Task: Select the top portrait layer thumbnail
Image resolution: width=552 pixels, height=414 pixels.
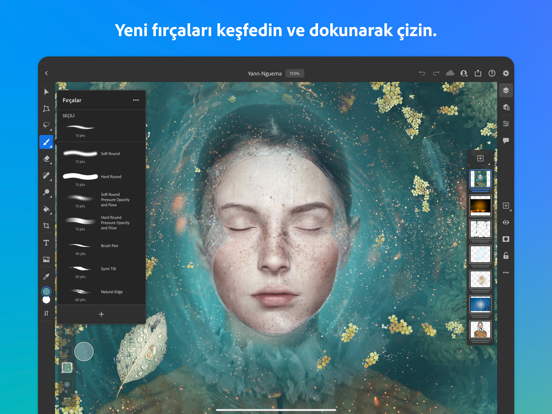Action: tap(480, 179)
